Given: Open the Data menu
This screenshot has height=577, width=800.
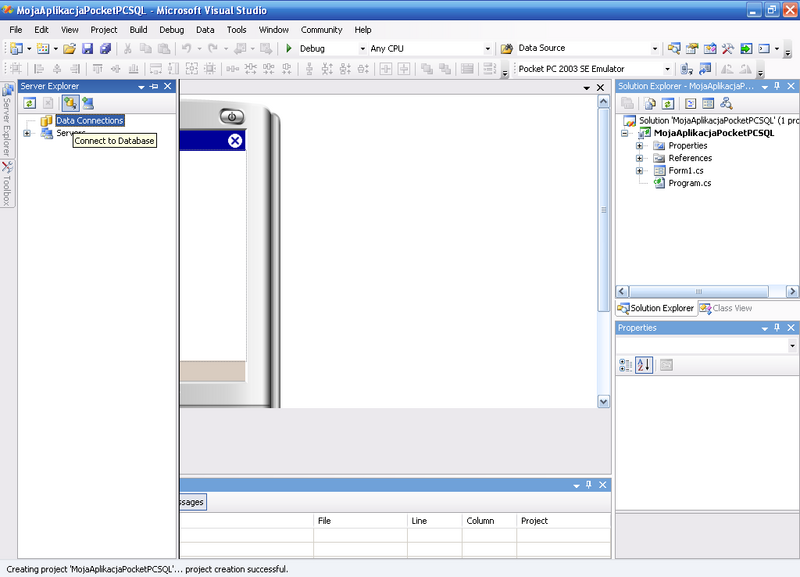Looking at the screenshot, I should coord(205,30).
